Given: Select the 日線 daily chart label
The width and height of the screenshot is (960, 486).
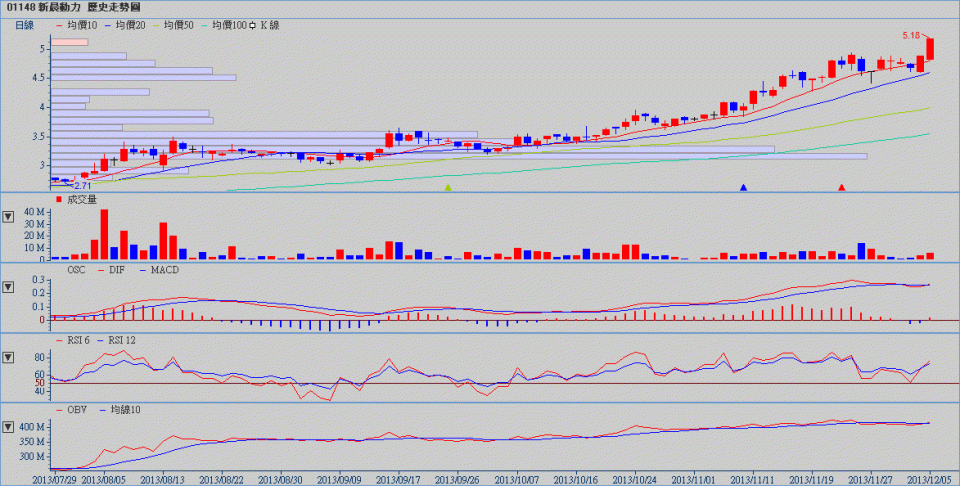Looking at the screenshot, I should click(x=24, y=24).
